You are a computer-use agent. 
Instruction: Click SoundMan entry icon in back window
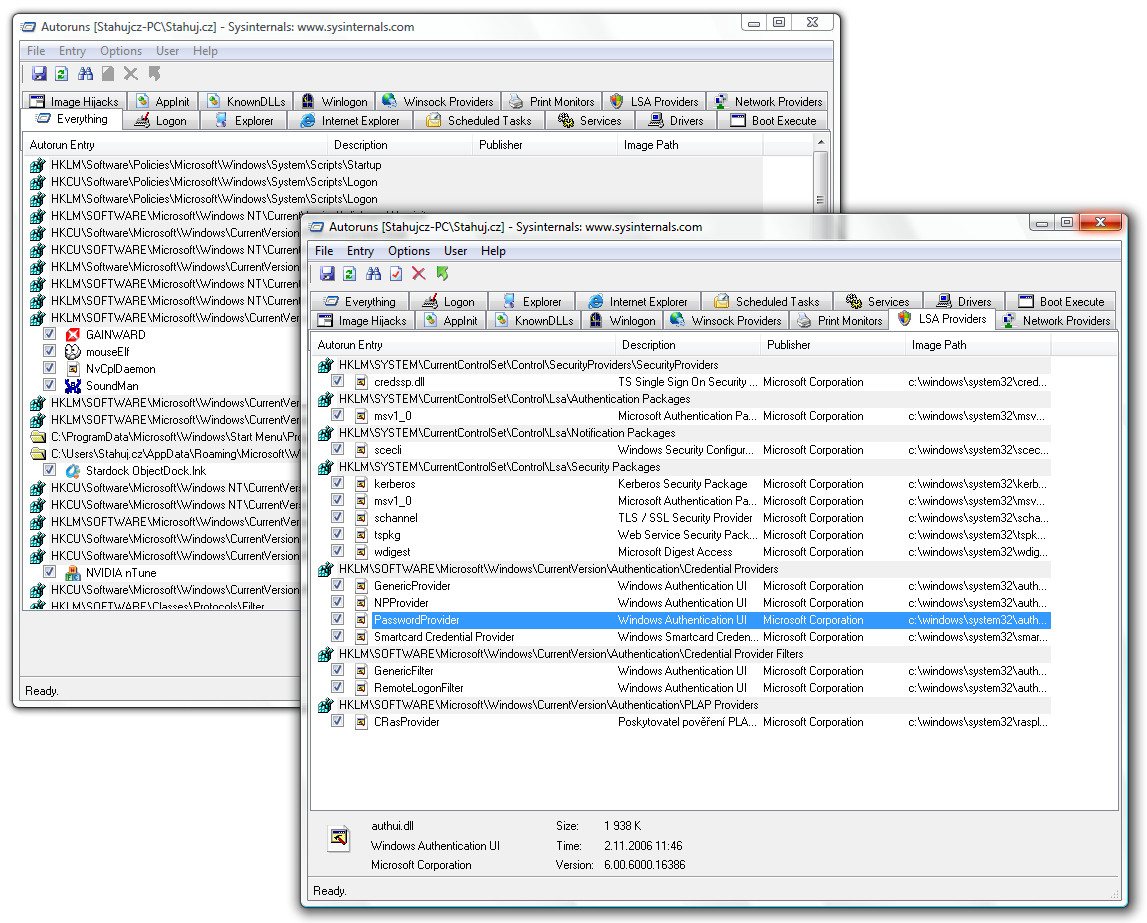point(72,385)
